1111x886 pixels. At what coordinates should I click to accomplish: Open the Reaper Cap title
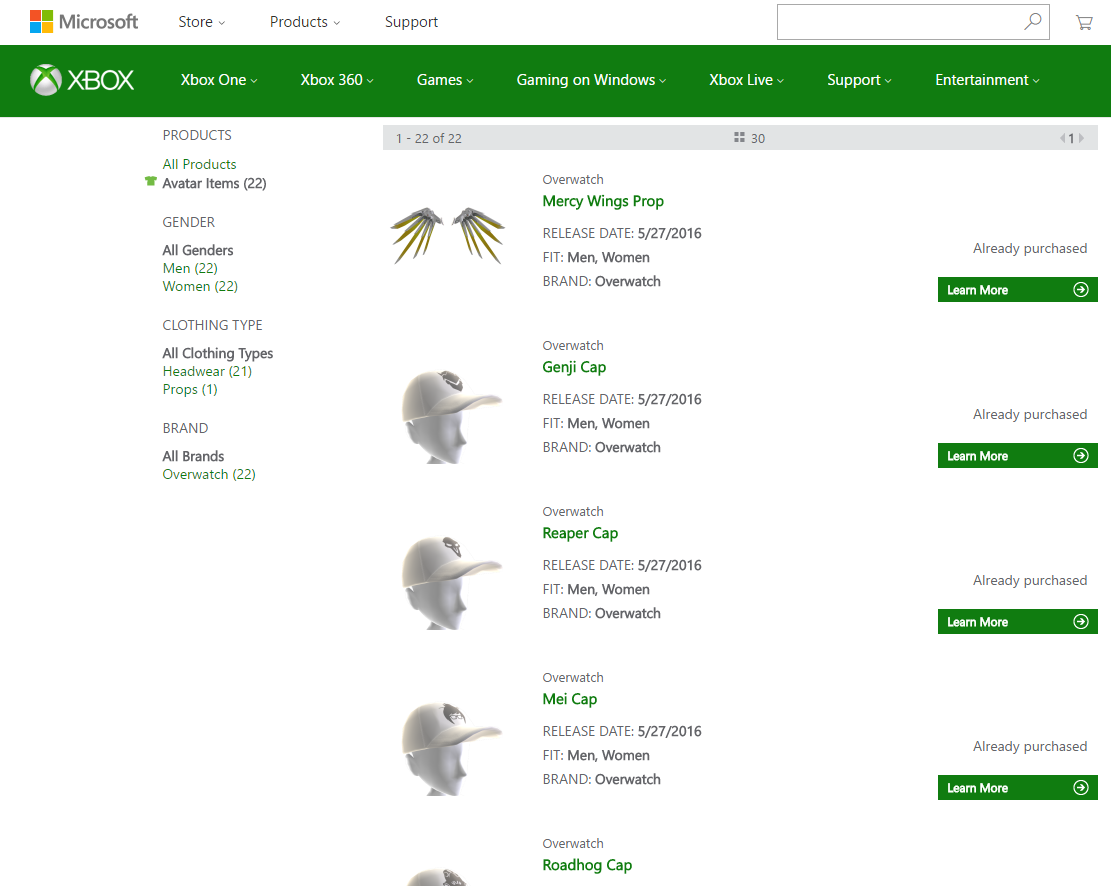pos(580,533)
